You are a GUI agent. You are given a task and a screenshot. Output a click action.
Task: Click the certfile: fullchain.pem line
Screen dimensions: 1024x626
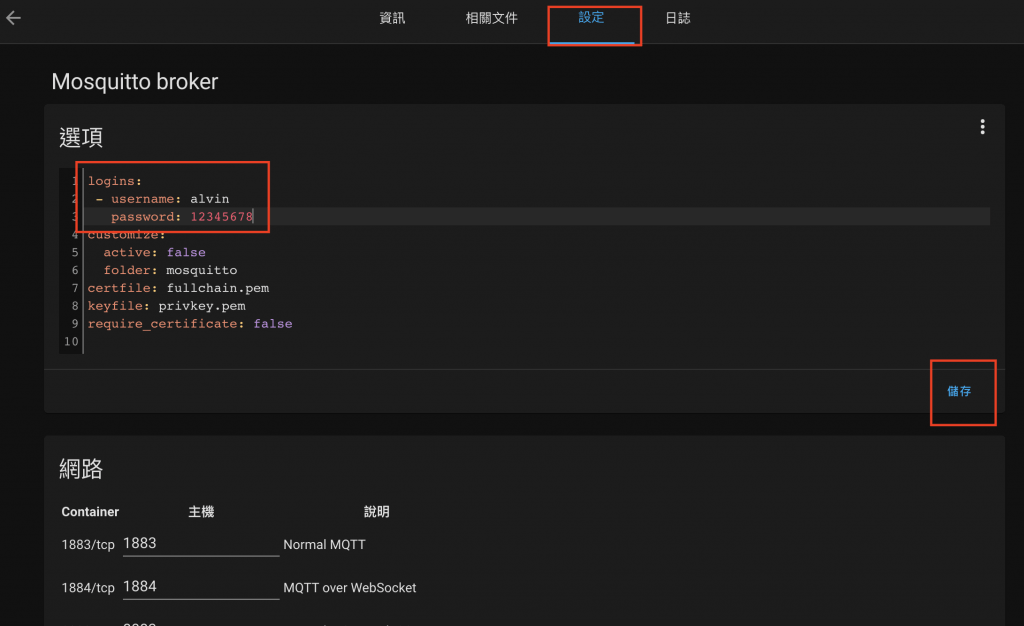pos(178,289)
